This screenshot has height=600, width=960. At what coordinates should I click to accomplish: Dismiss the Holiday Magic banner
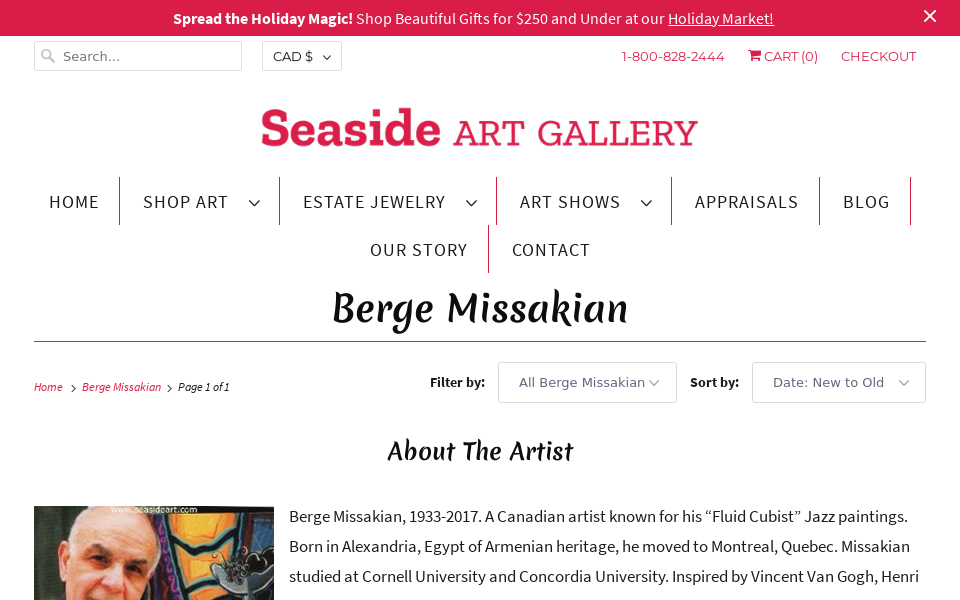(x=930, y=16)
